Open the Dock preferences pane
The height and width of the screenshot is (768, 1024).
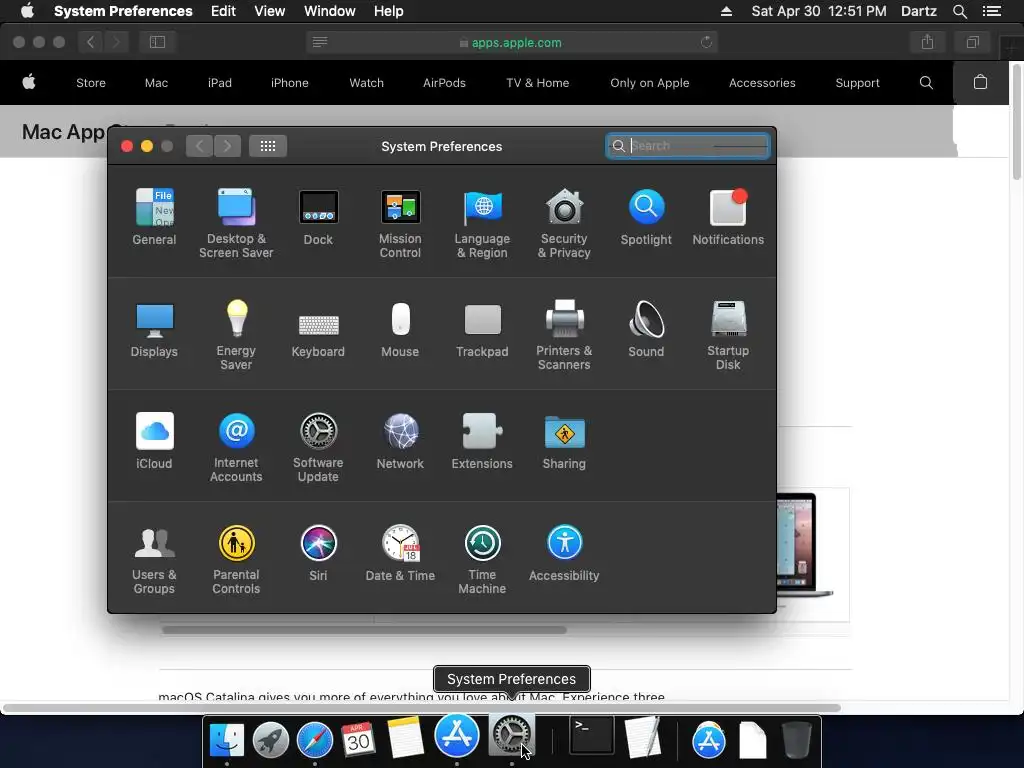tap(318, 217)
